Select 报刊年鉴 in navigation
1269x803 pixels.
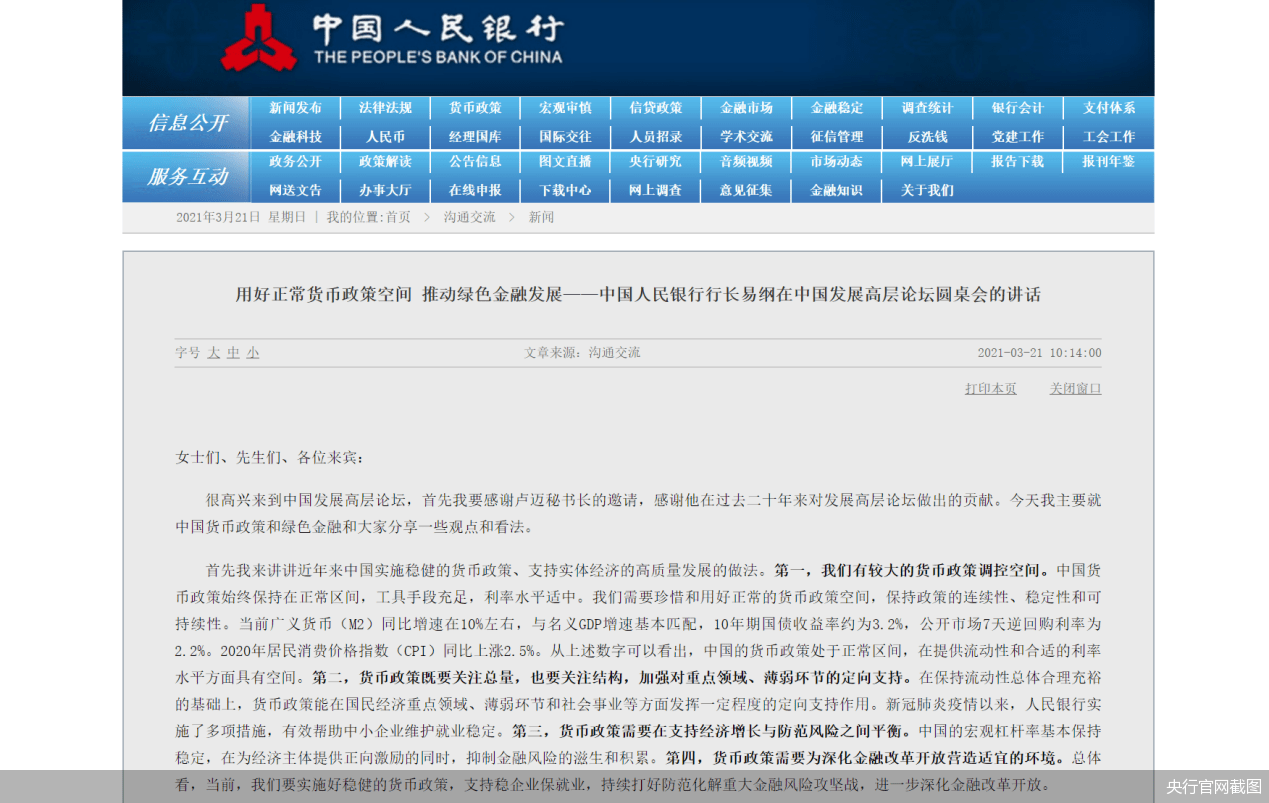point(1109,161)
